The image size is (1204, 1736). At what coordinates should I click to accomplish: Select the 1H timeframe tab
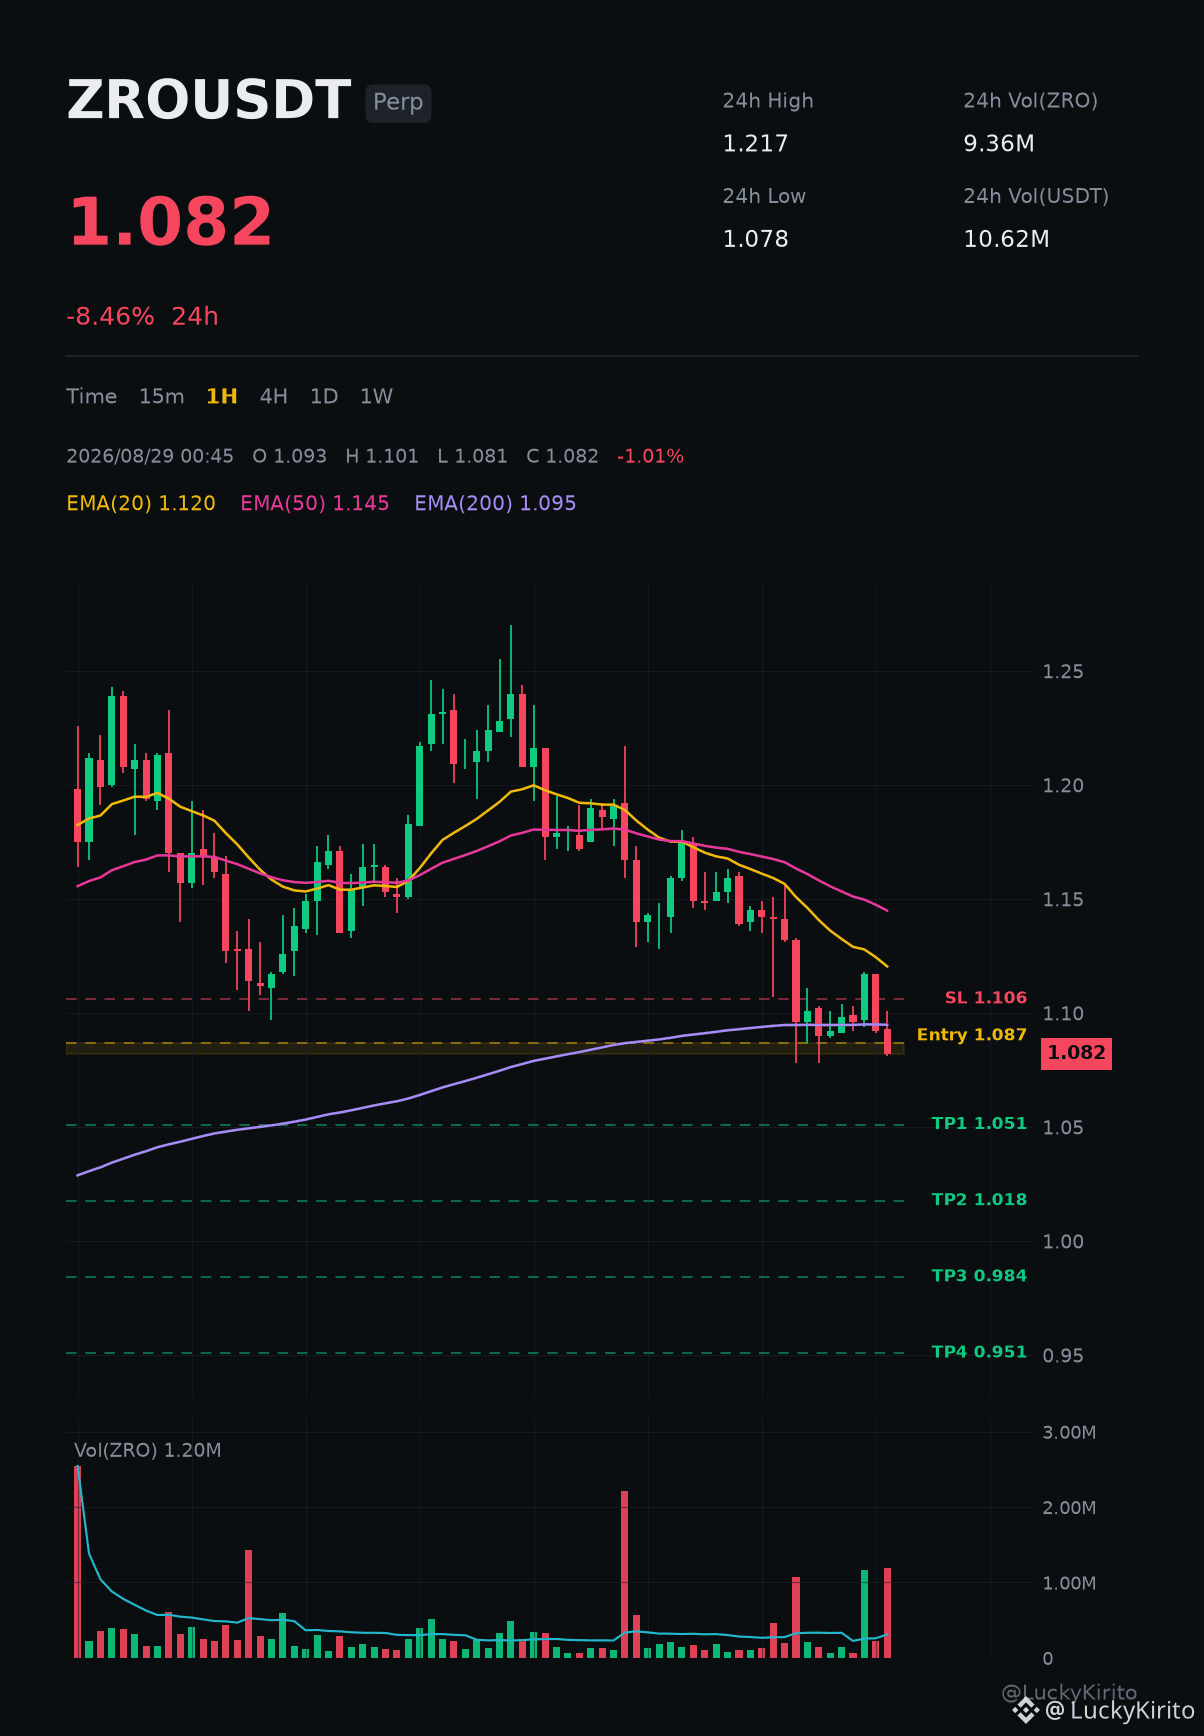click(222, 397)
